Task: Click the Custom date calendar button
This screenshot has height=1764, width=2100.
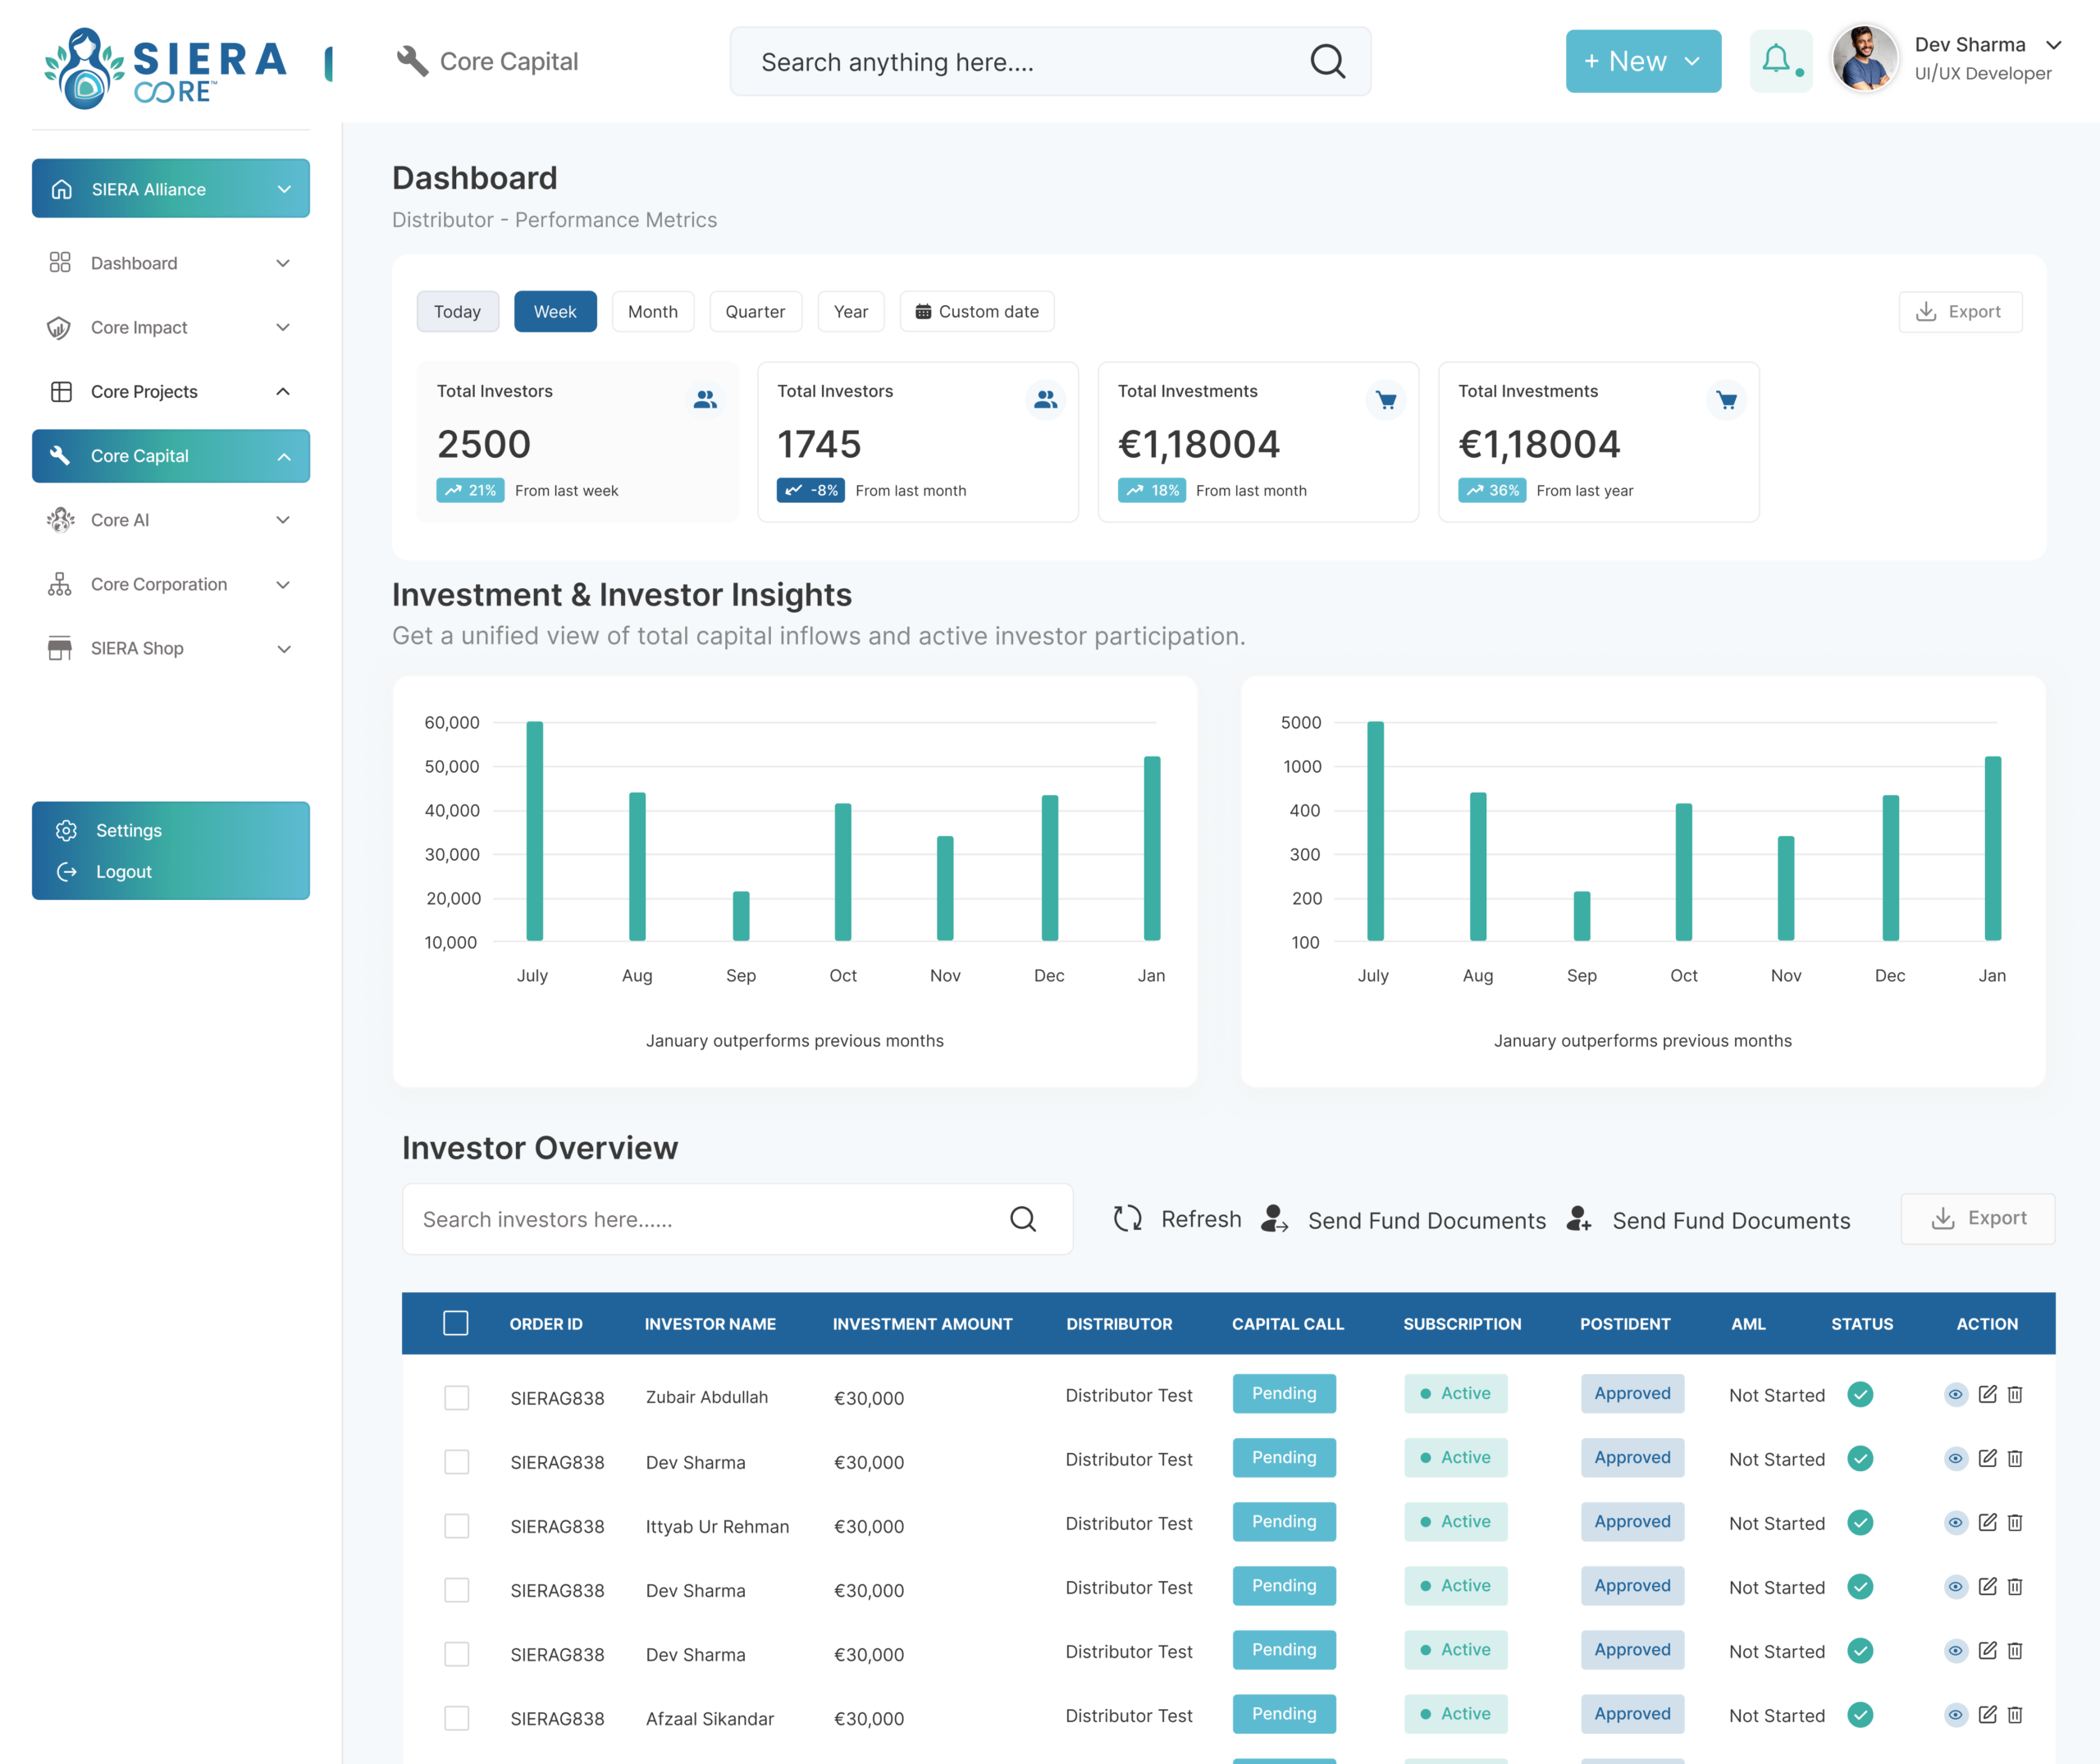Action: 977,311
